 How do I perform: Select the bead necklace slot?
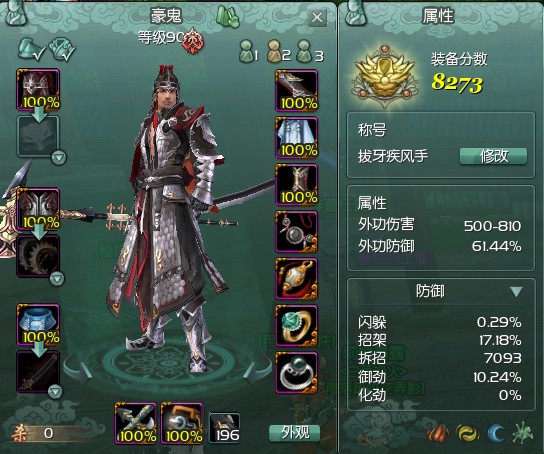(x=297, y=232)
